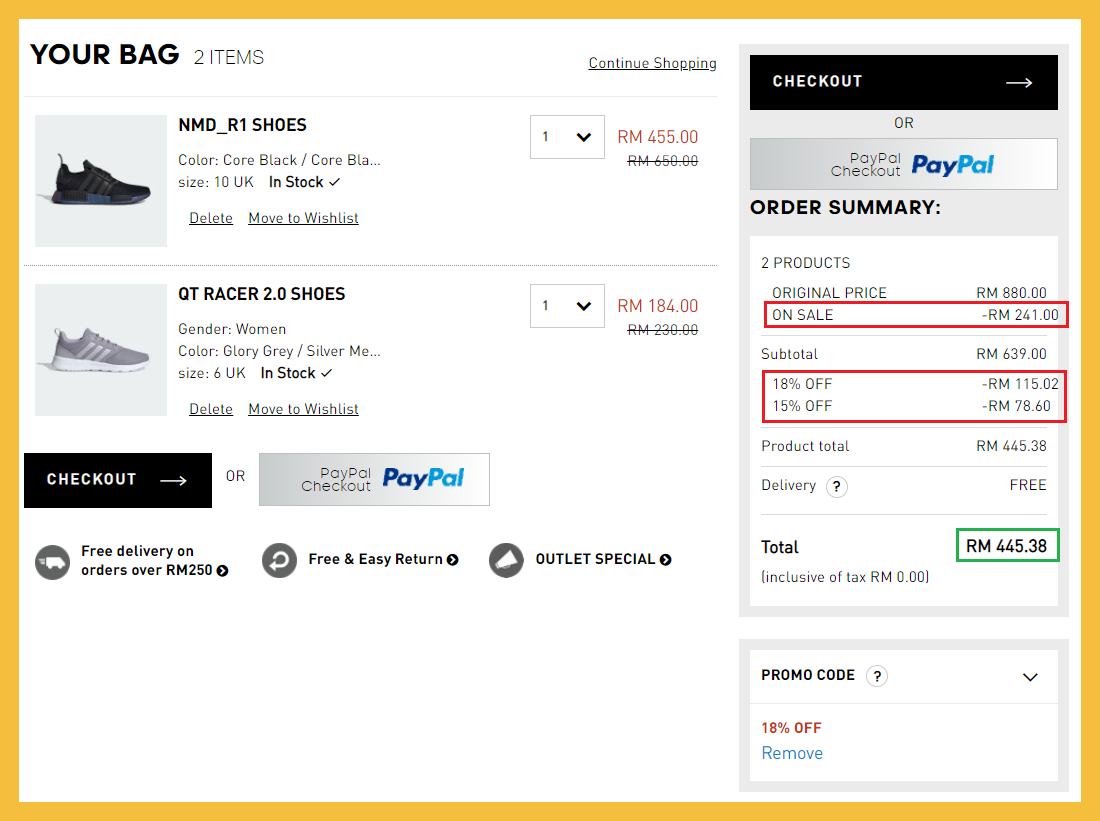Collapse the Promo Code section chevron
Image resolution: width=1100 pixels, height=821 pixels.
coord(1030,677)
